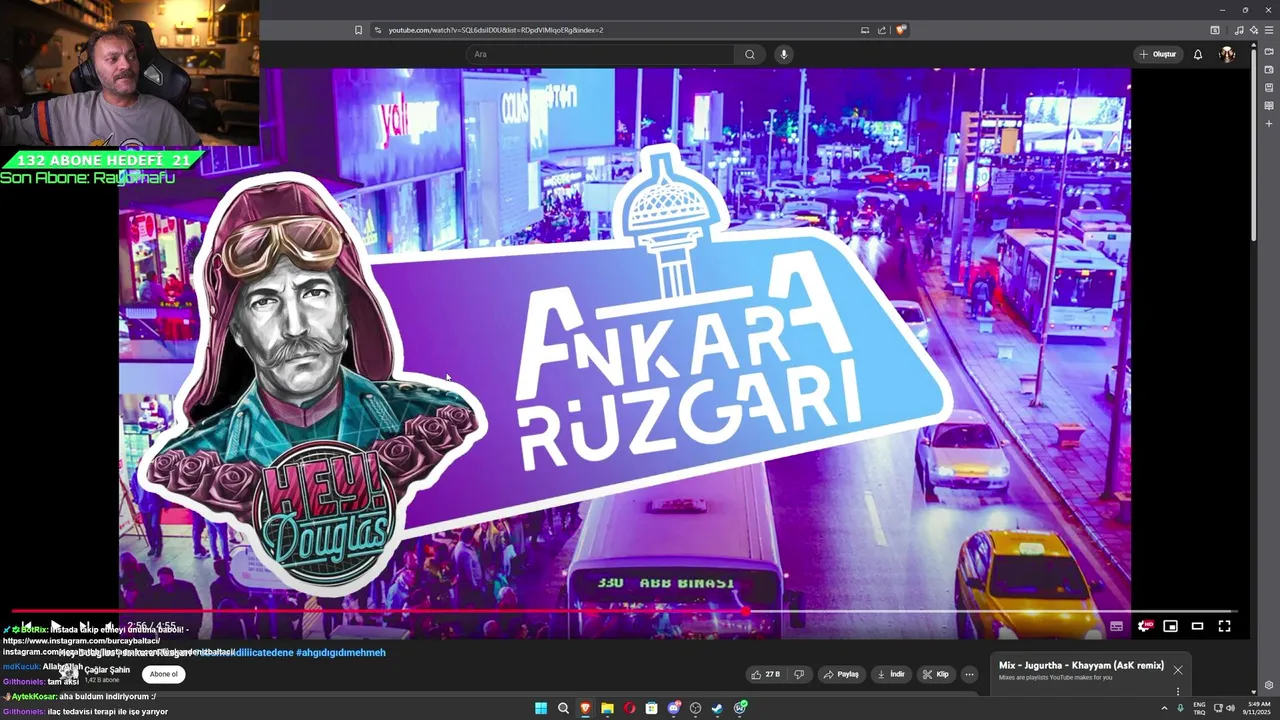The height and width of the screenshot is (720, 1280).
Task: Toggle subtitles on the video player
Action: [x=1116, y=626]
